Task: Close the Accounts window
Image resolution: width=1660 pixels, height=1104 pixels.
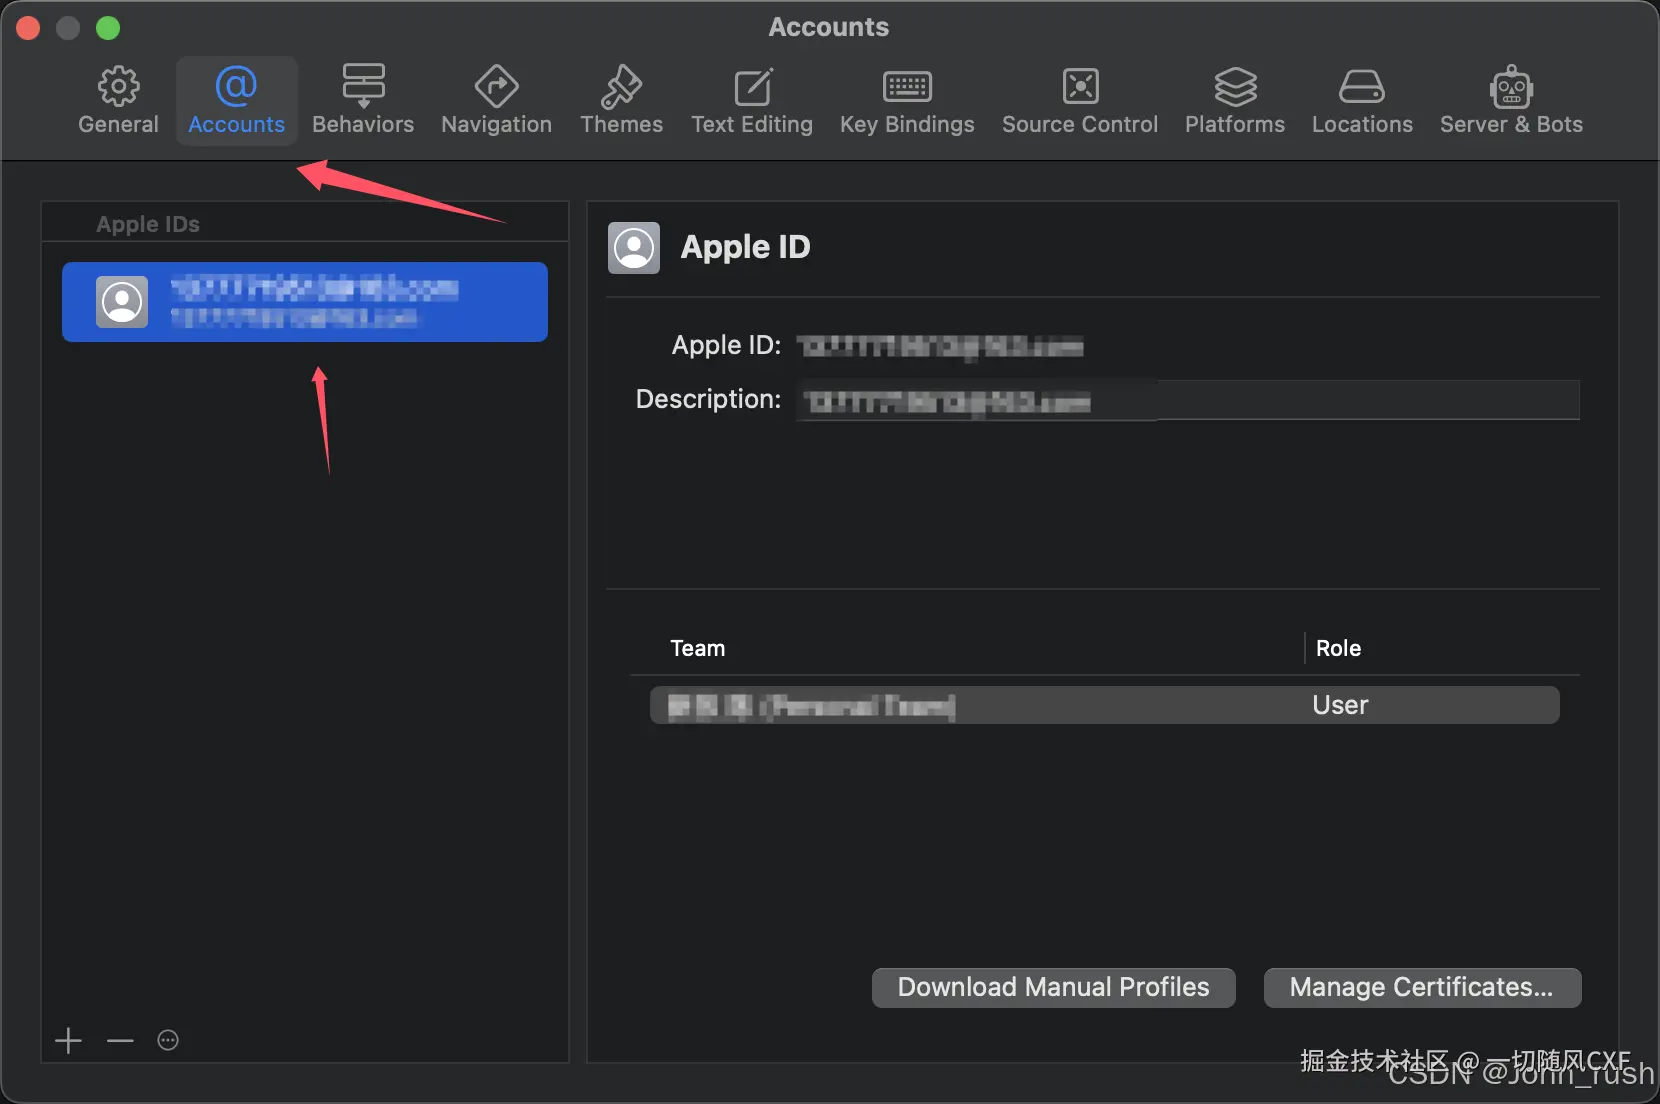Action: (28, 28)
